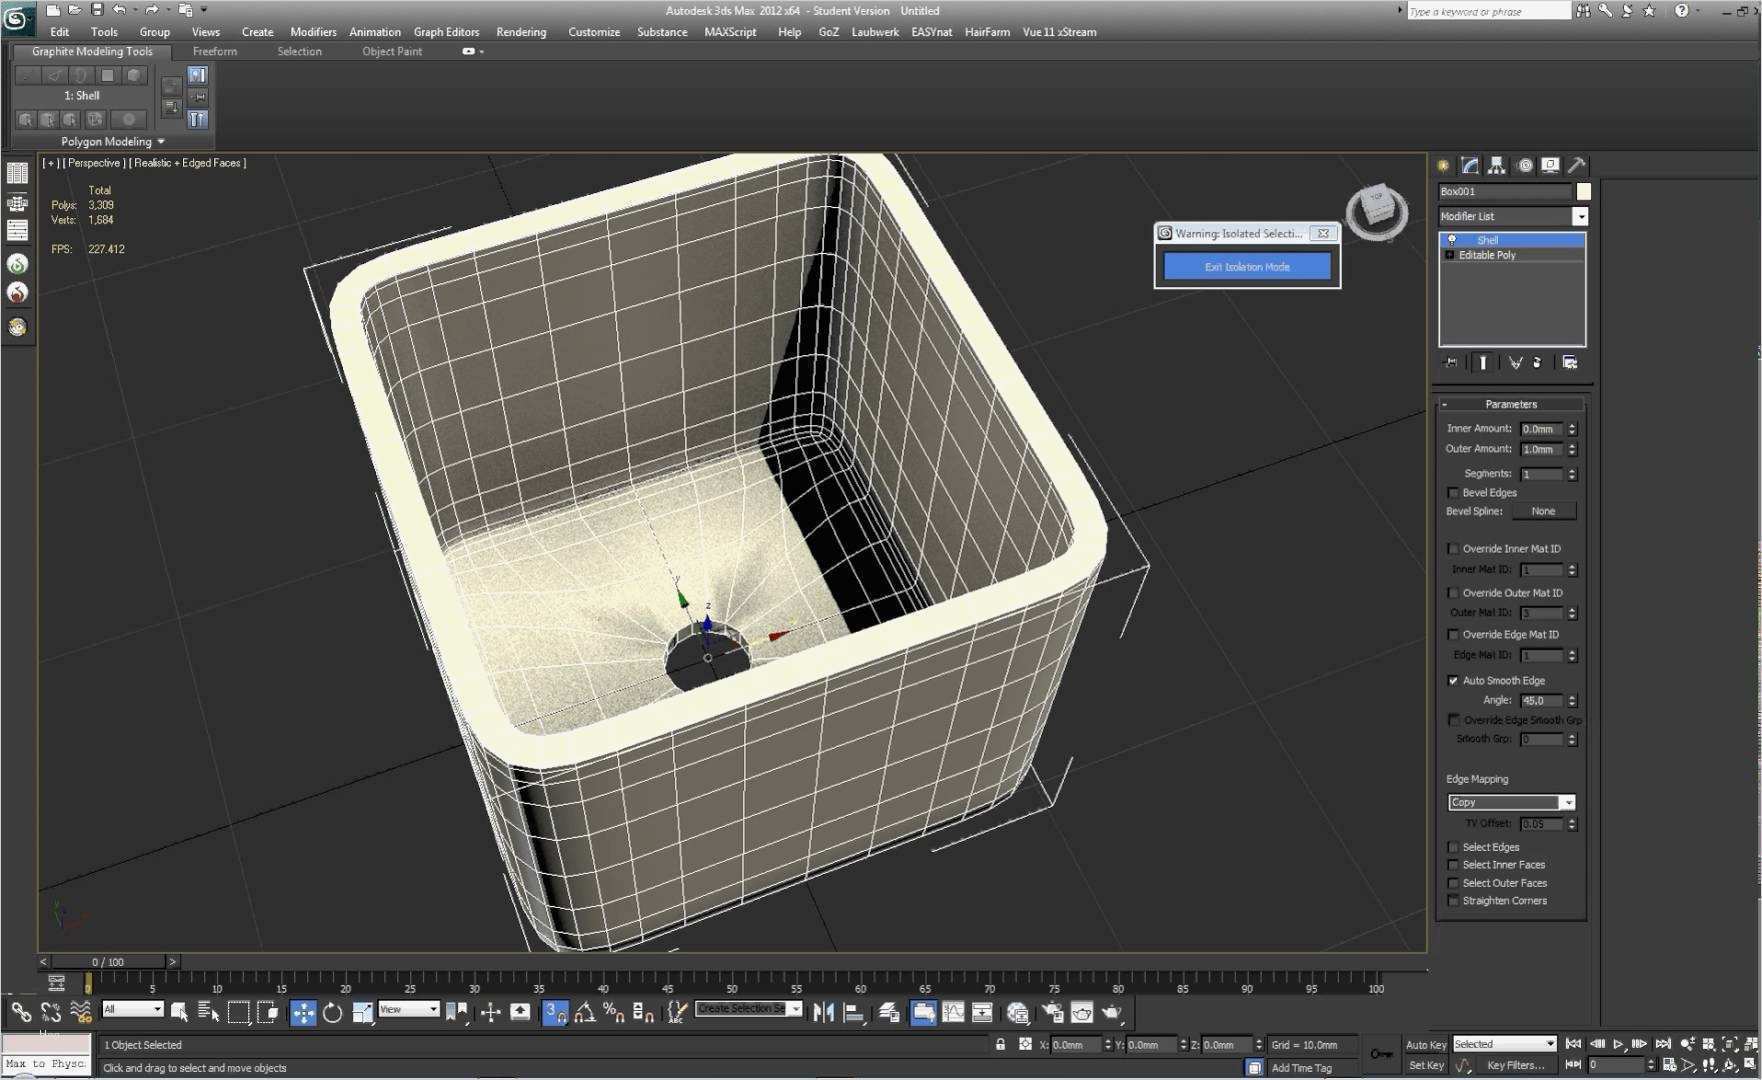Click the Box001 object color swatch
Screen dimensions: 1762x1080
point(1583,192)
